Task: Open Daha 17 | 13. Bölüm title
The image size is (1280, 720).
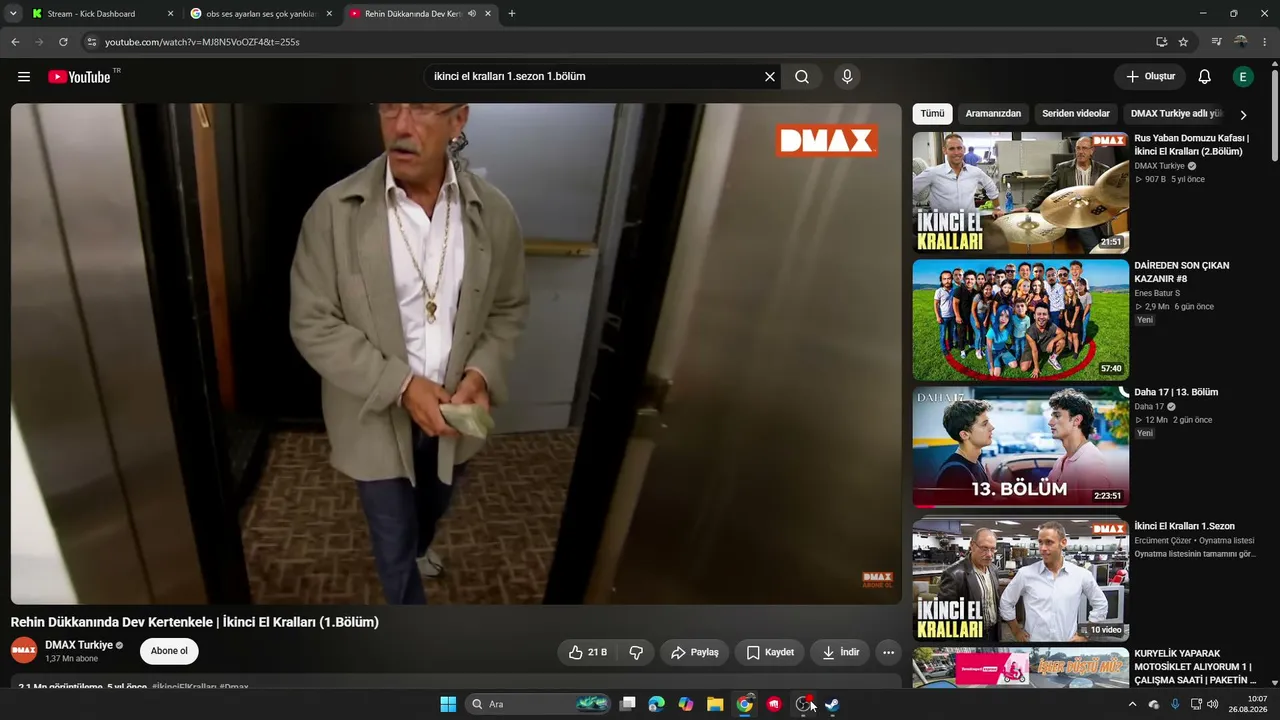Action: coord(1176,393)
